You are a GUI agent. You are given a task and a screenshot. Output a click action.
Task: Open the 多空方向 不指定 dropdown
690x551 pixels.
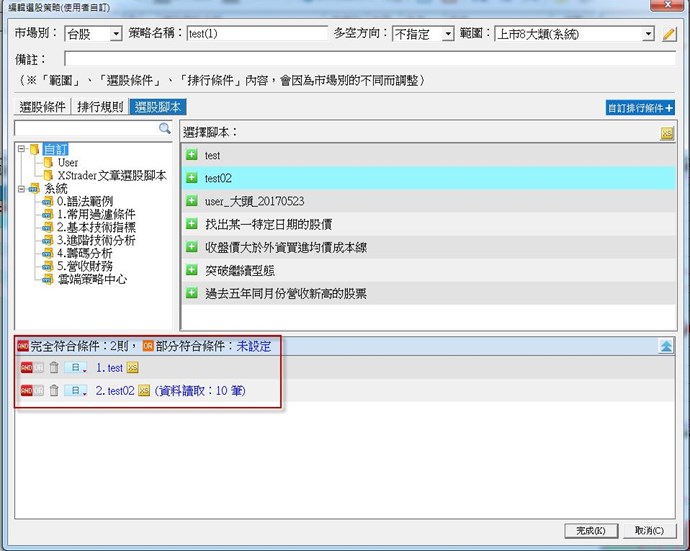(x=448, y=34)
